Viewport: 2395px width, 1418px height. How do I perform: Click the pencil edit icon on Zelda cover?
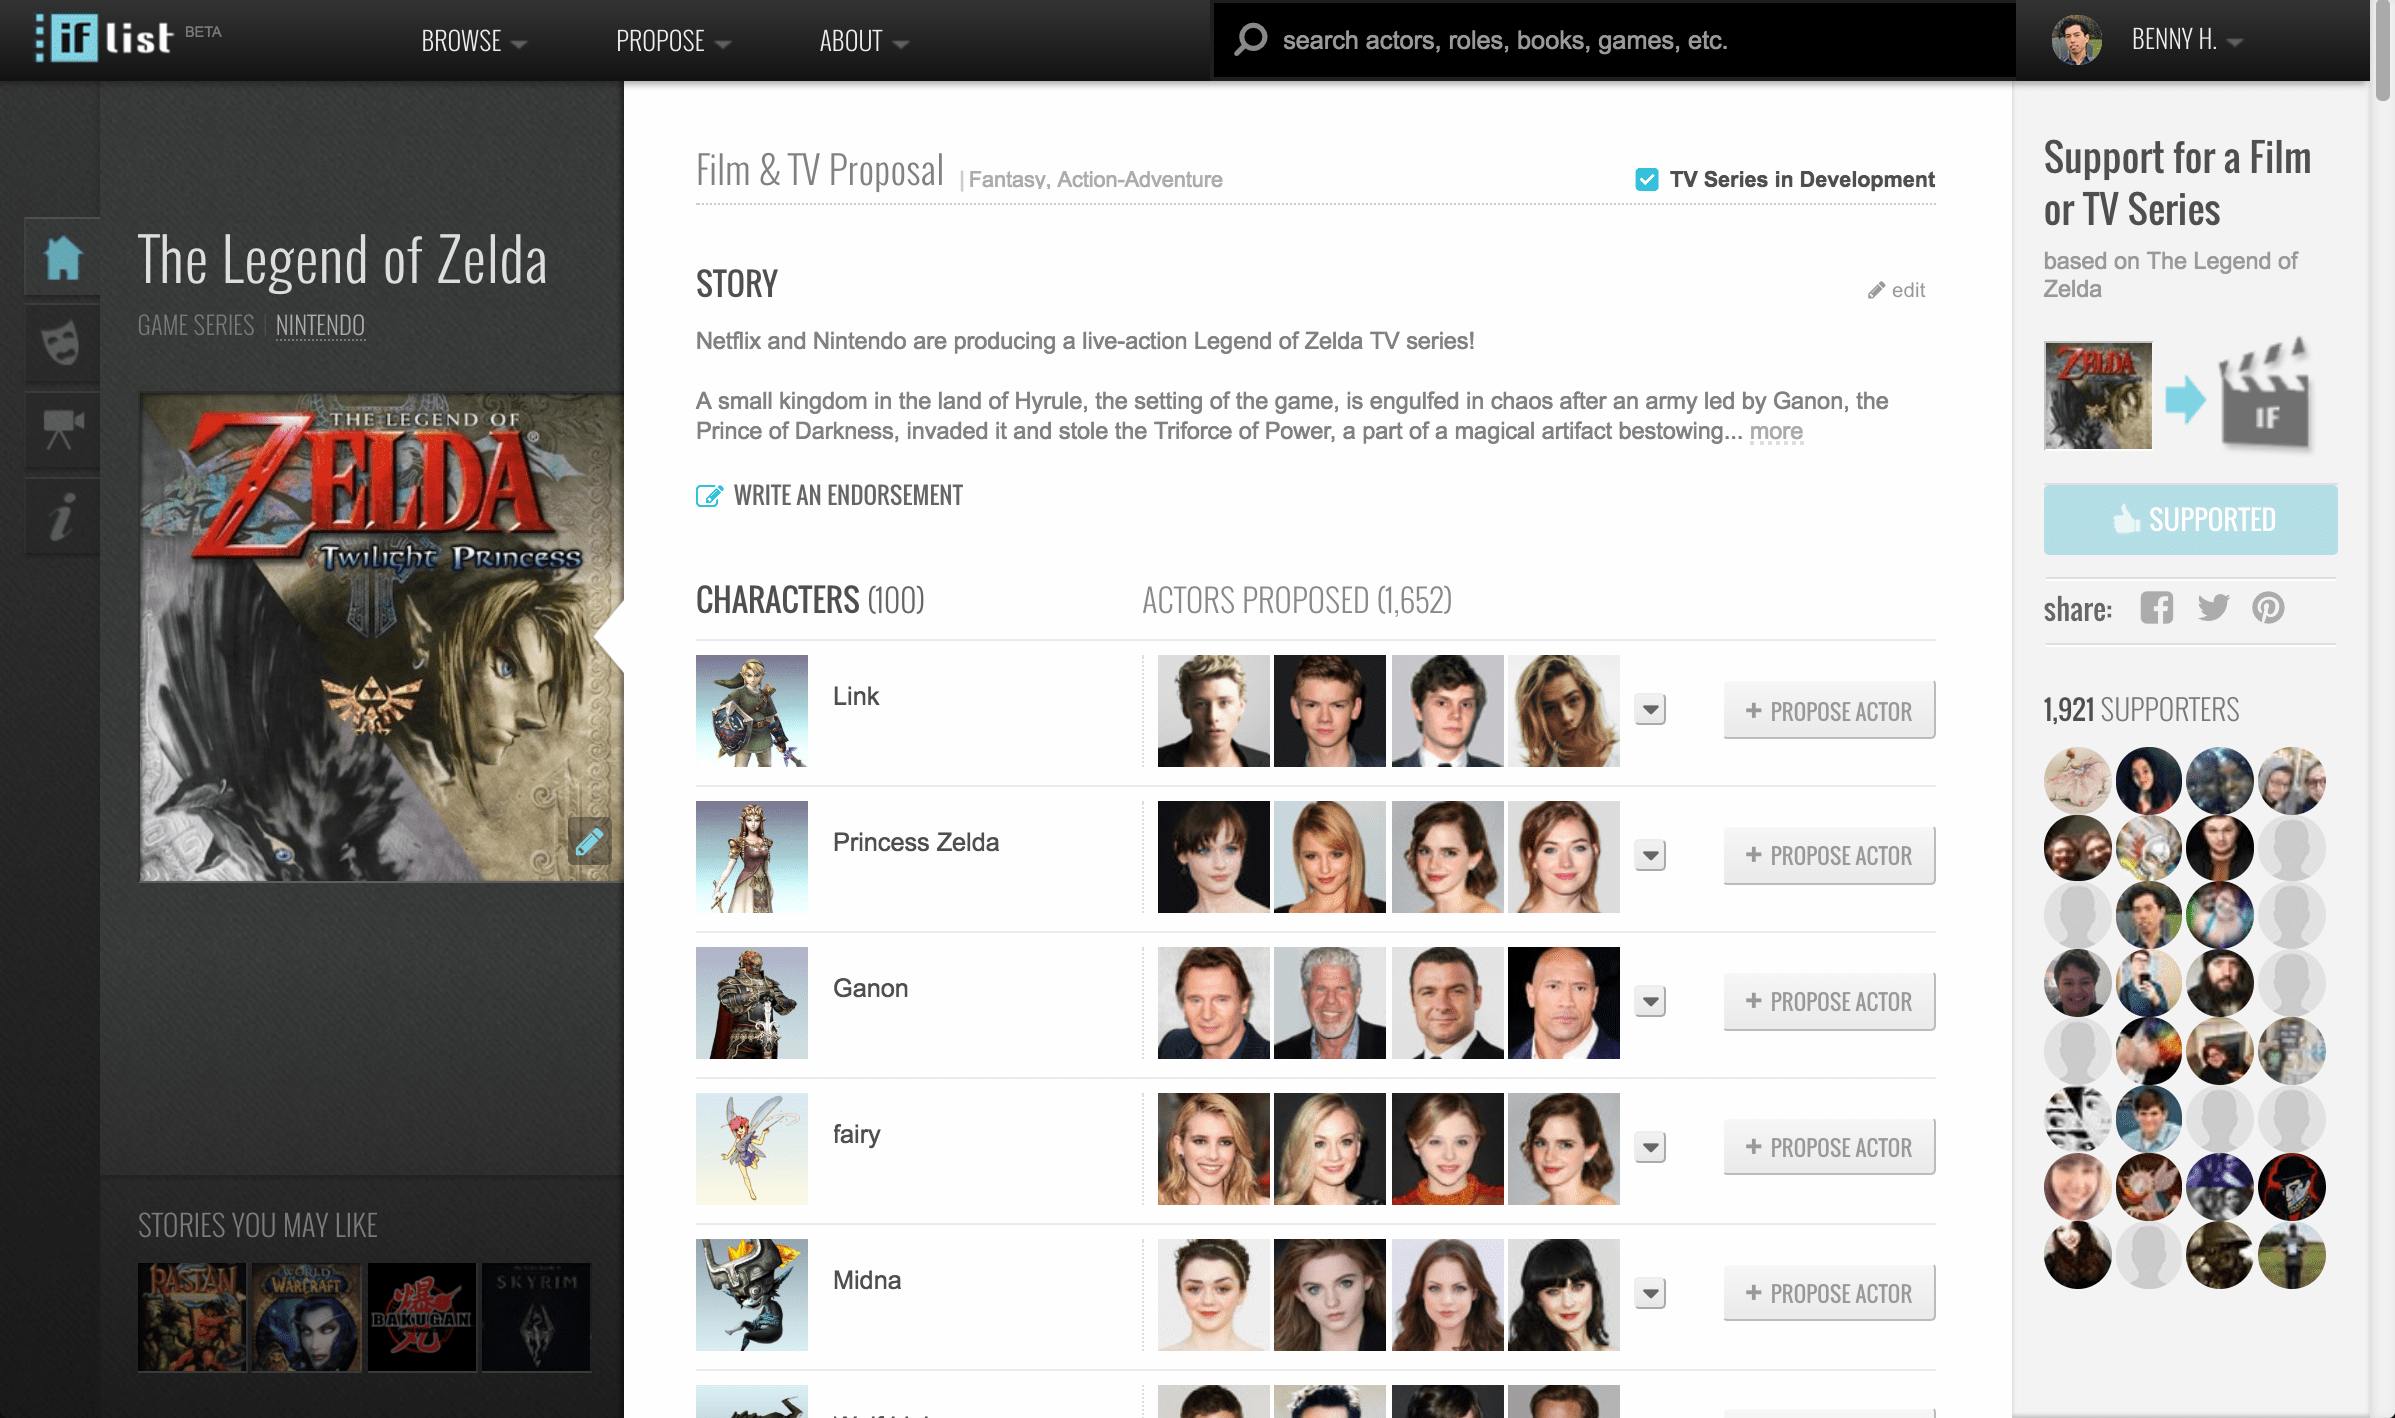(x=589, y=840)
